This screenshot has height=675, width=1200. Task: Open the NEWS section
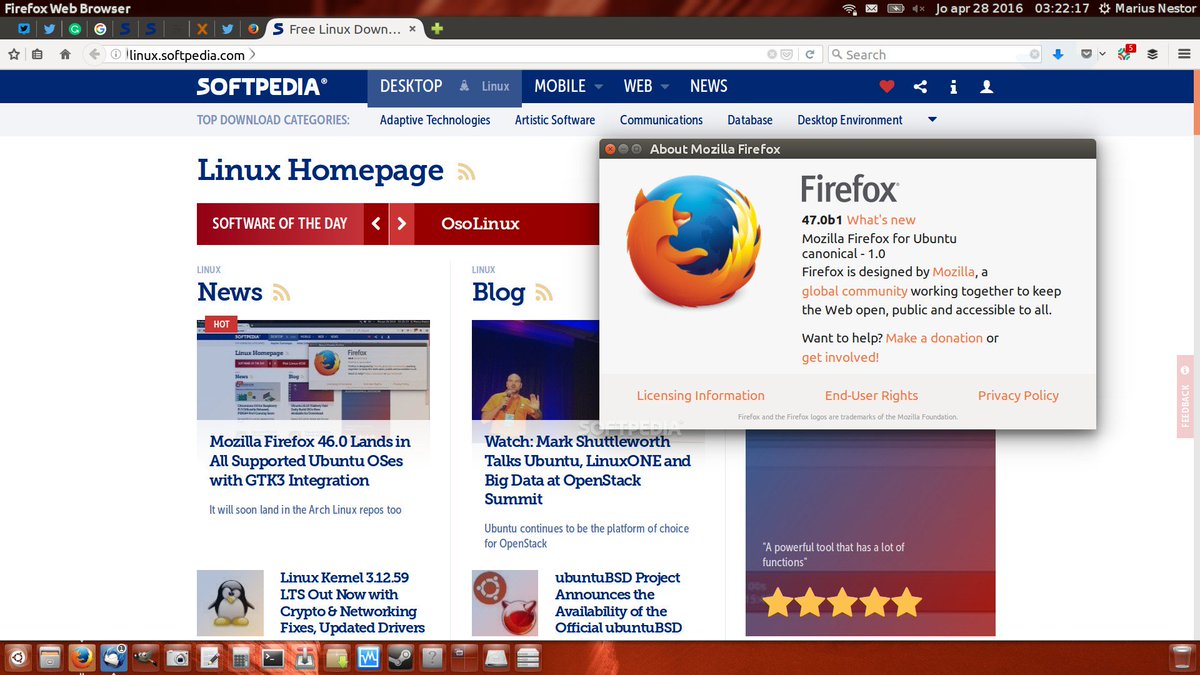(x=709, y=87)
